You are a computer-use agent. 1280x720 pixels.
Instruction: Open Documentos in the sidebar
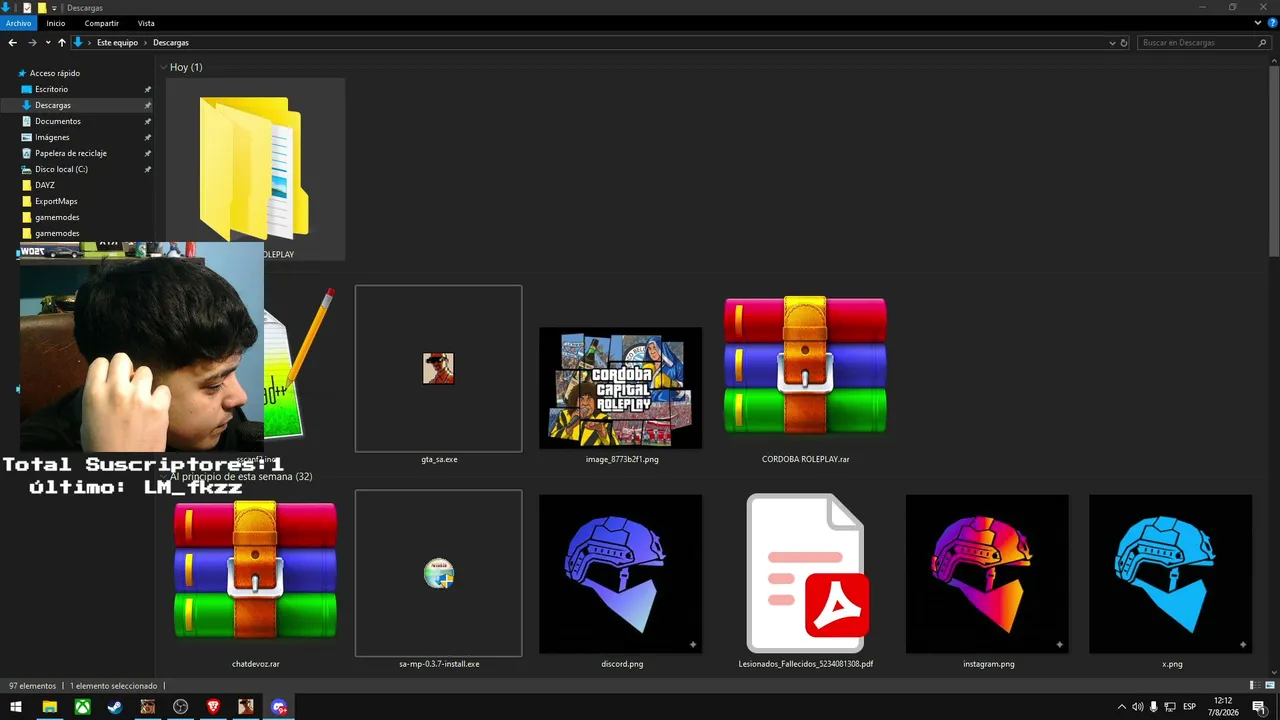(58, 121)
